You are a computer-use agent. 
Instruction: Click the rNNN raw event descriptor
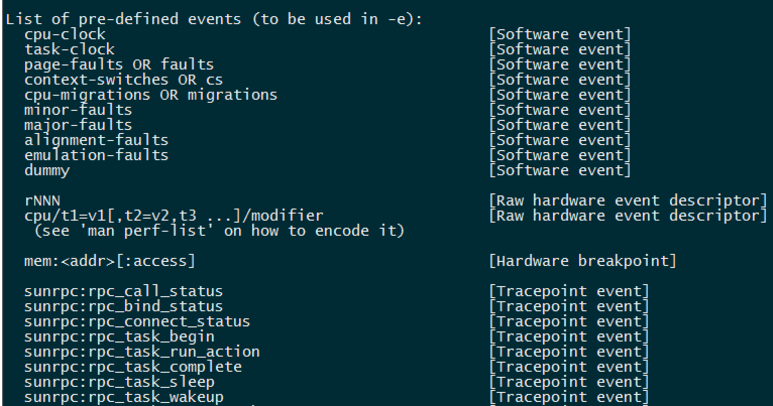tap(42, 201)
